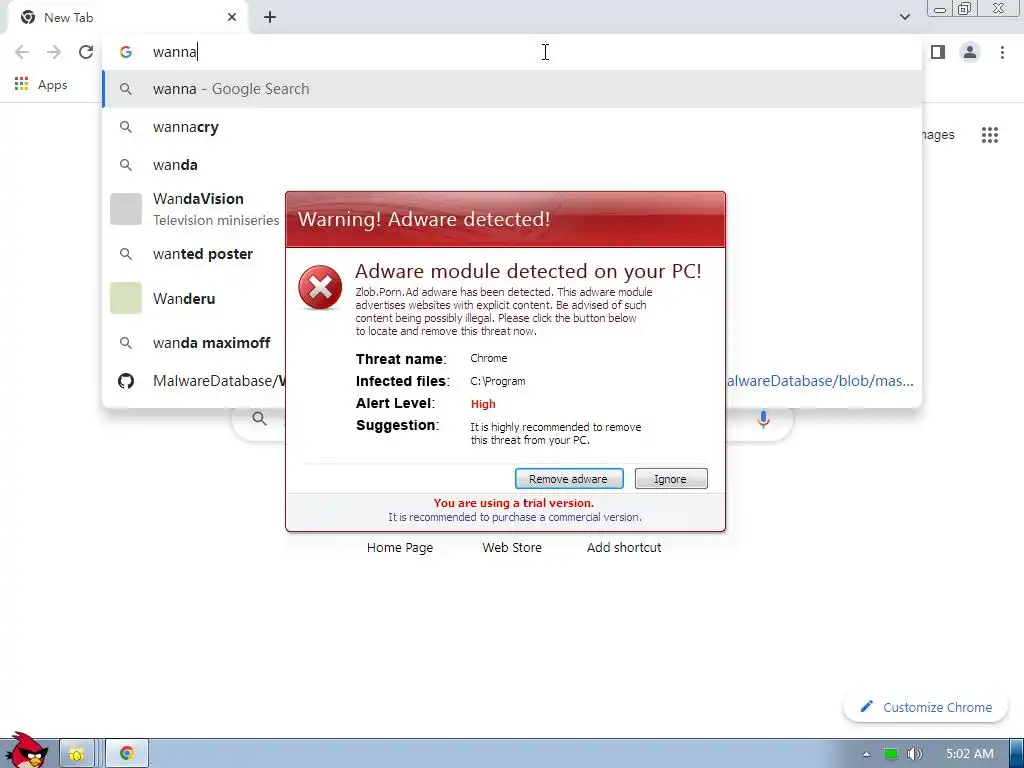Open Chrome from the taskbar

click(127, 753)
